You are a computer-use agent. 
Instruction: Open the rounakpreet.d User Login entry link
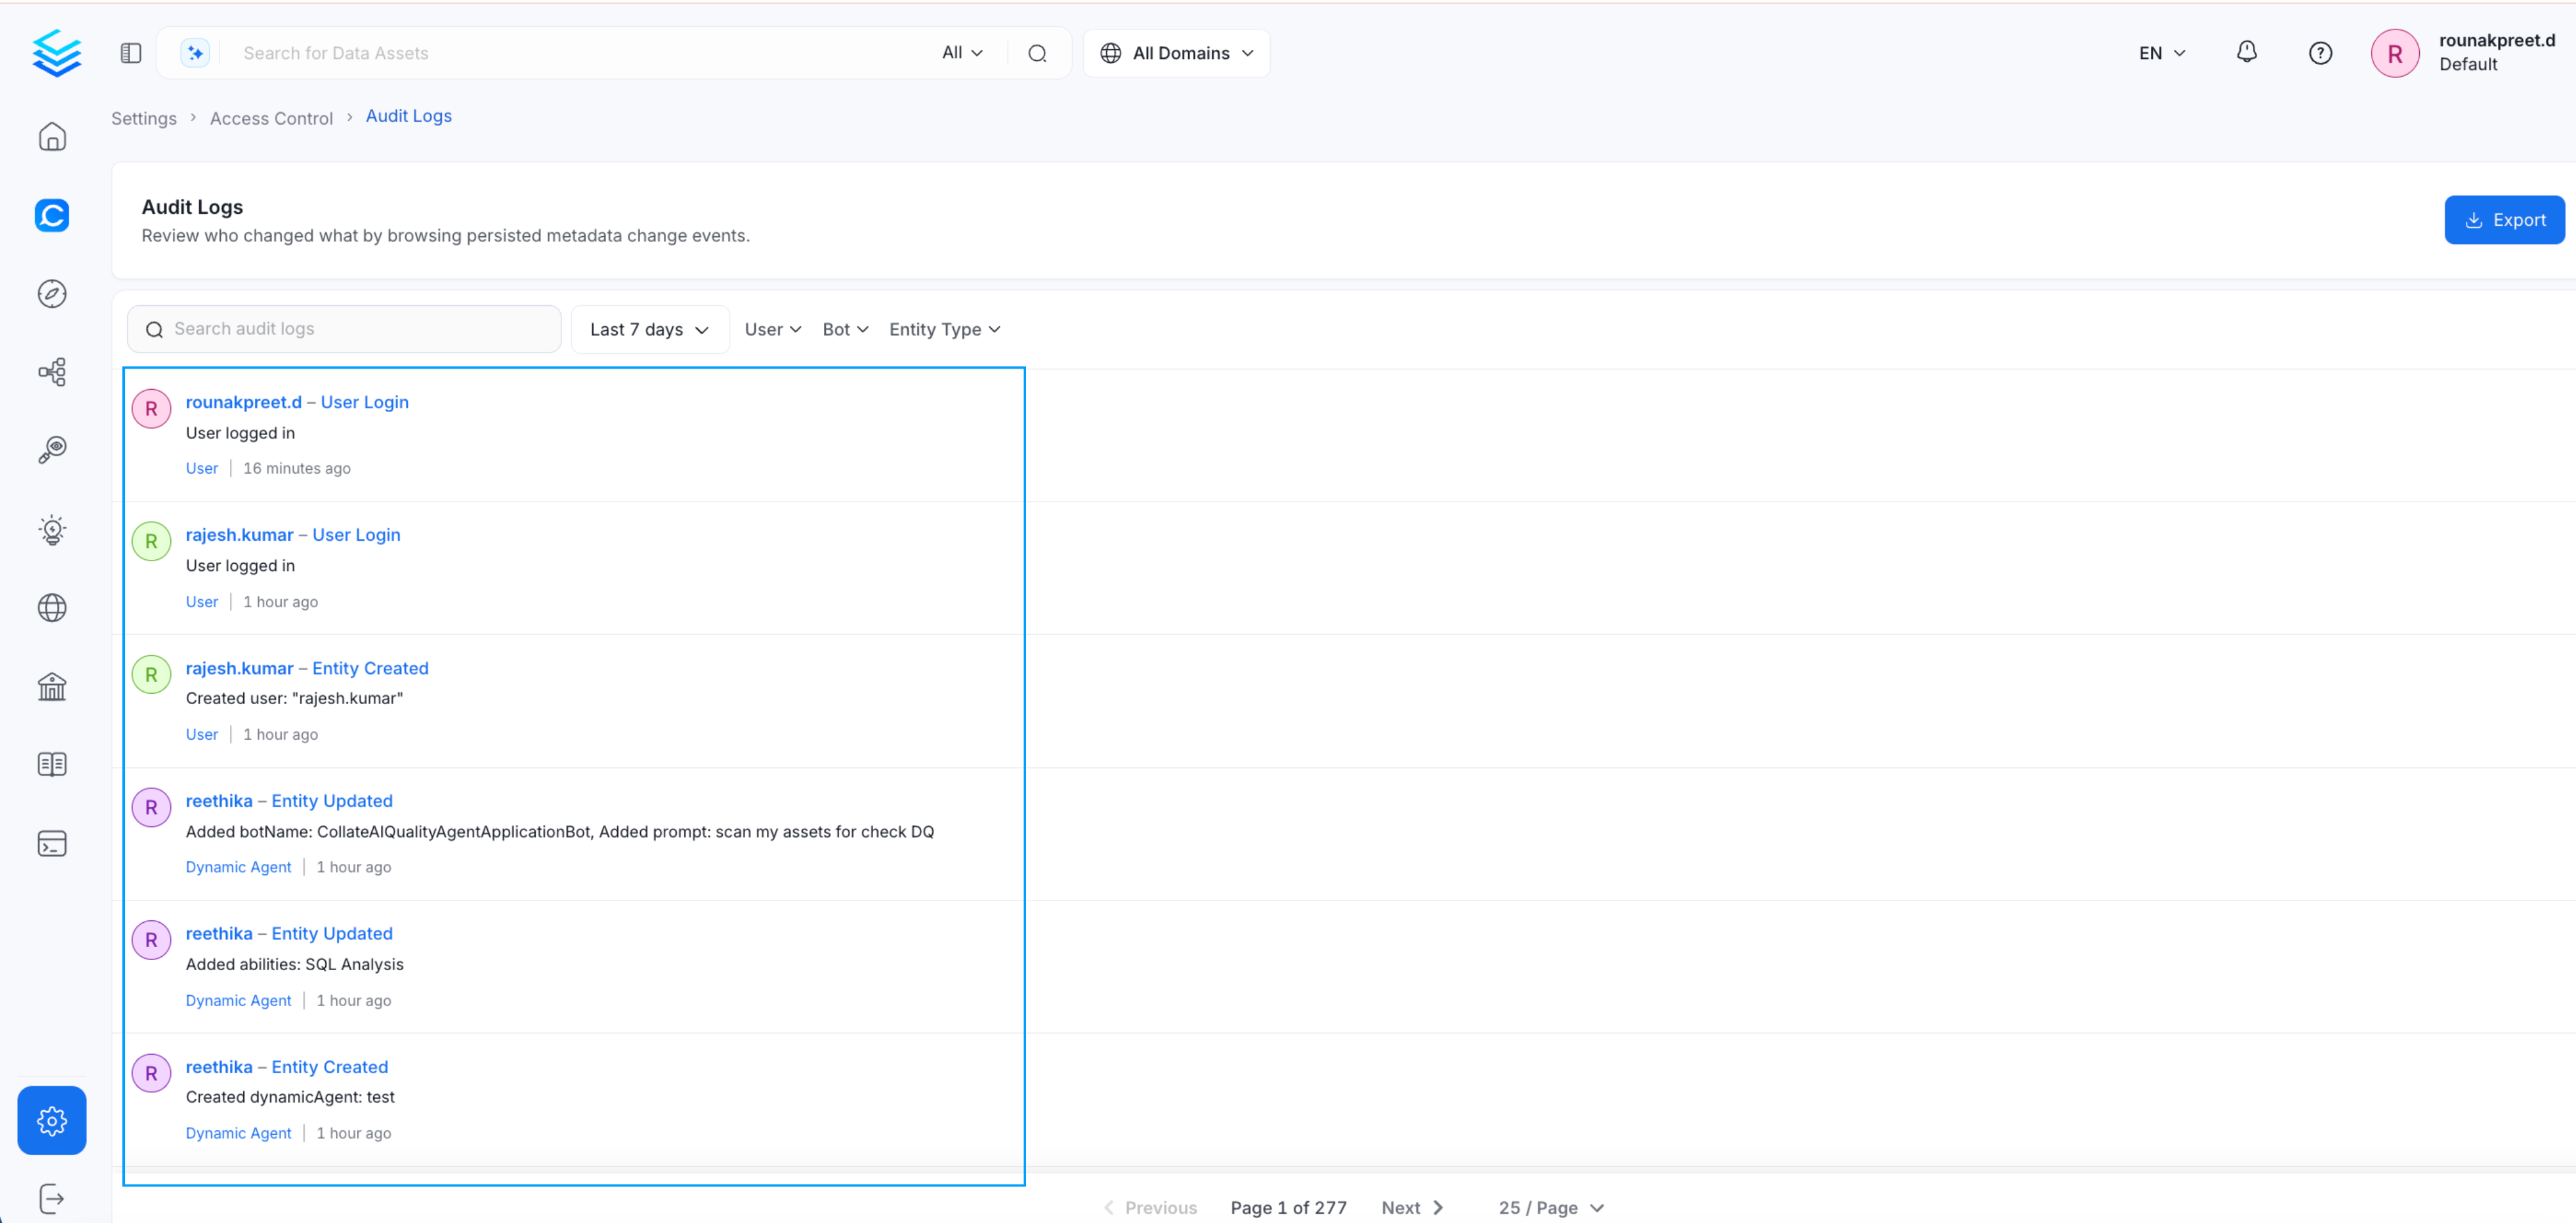pos(297,402)
